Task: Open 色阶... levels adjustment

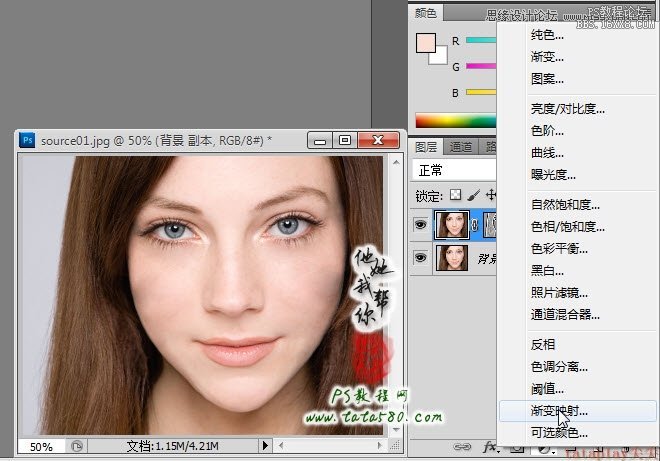Action: 547,131
